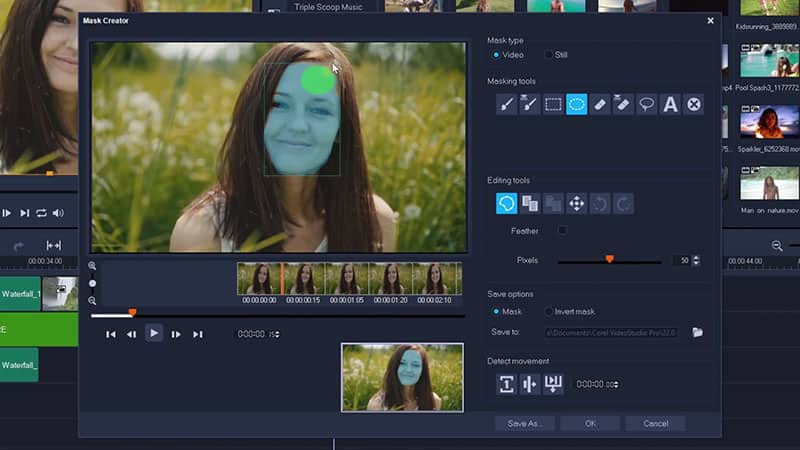Select the Ellipse masking tool
The height and width of the screenshot is (450, 800).
pos(576,104)
